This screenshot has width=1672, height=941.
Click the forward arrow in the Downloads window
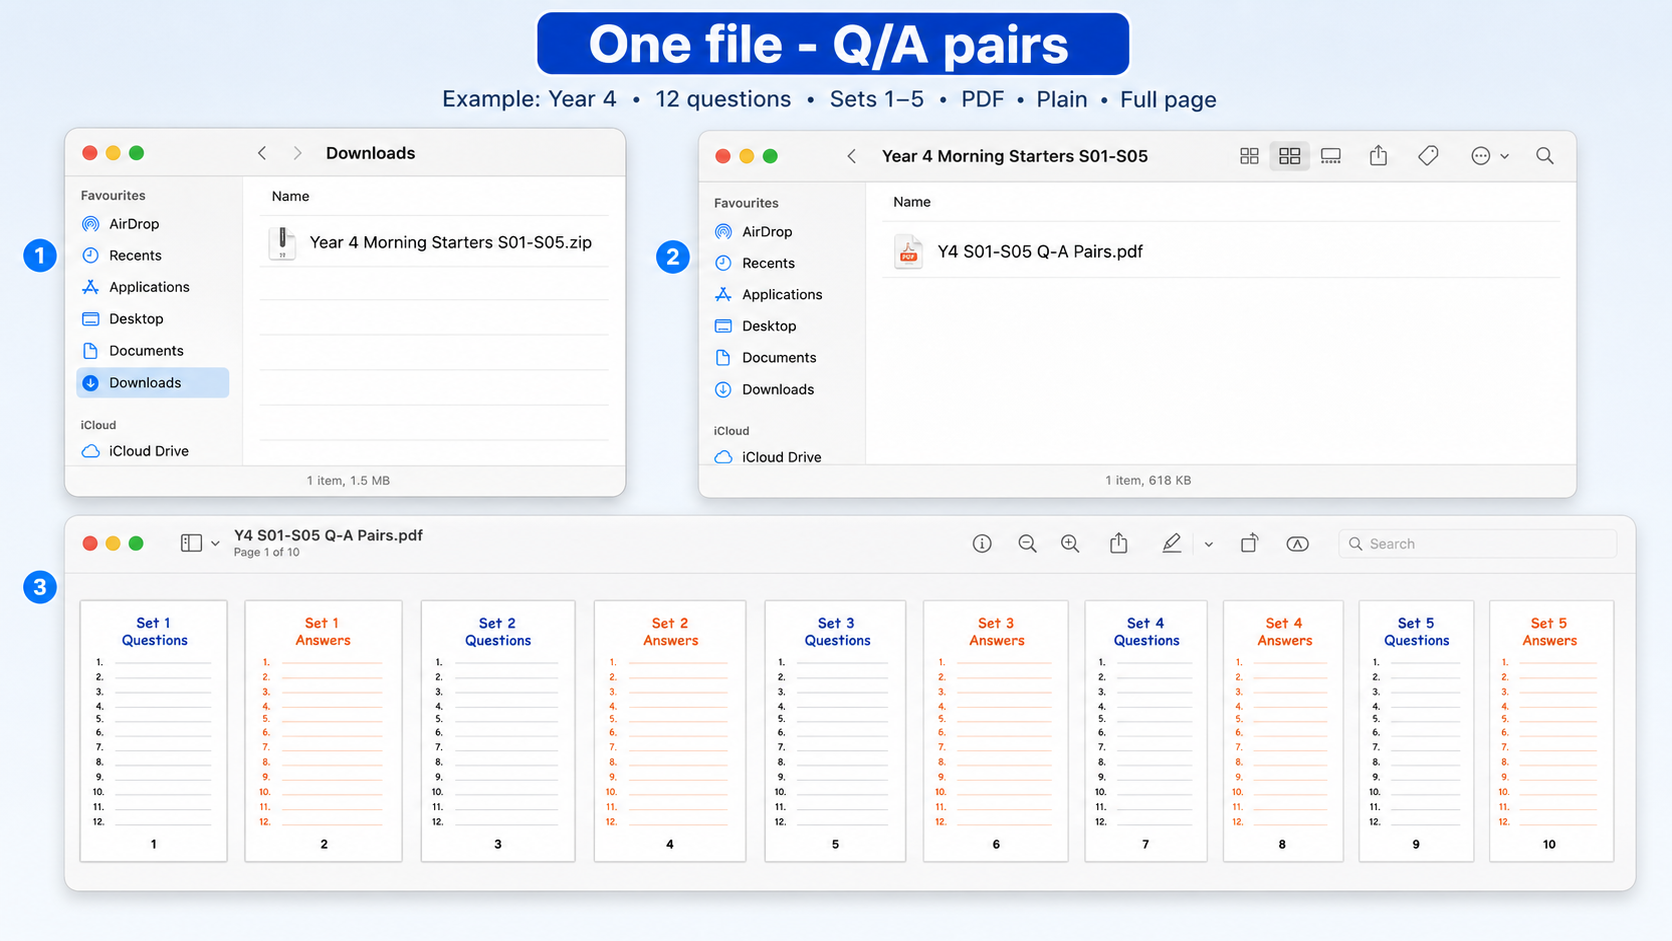click(297, 153)
